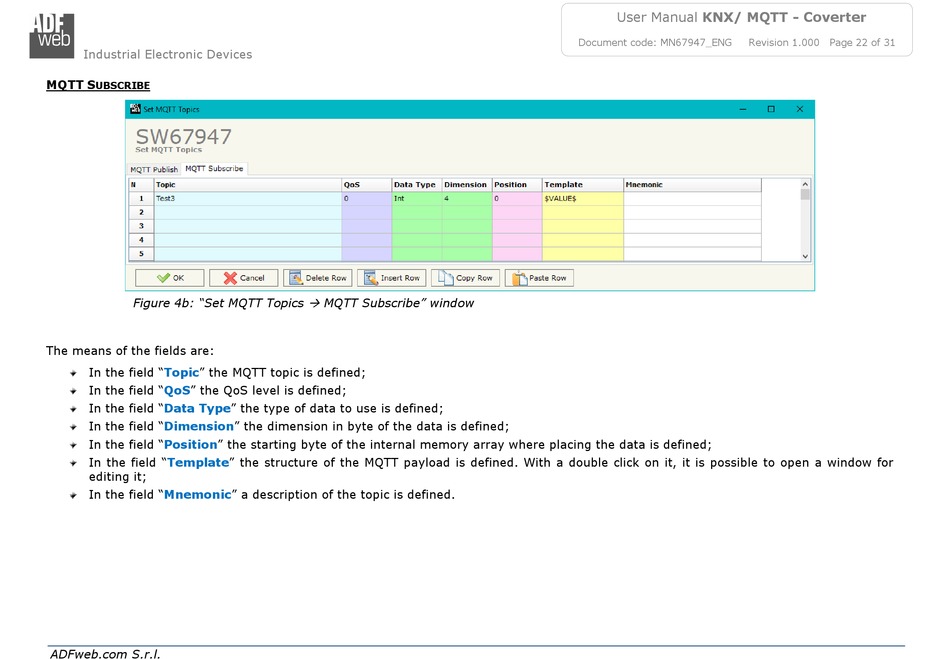Maximize the Set MQTT Topics window
This screenshot has height=659, width=950.
770,109
